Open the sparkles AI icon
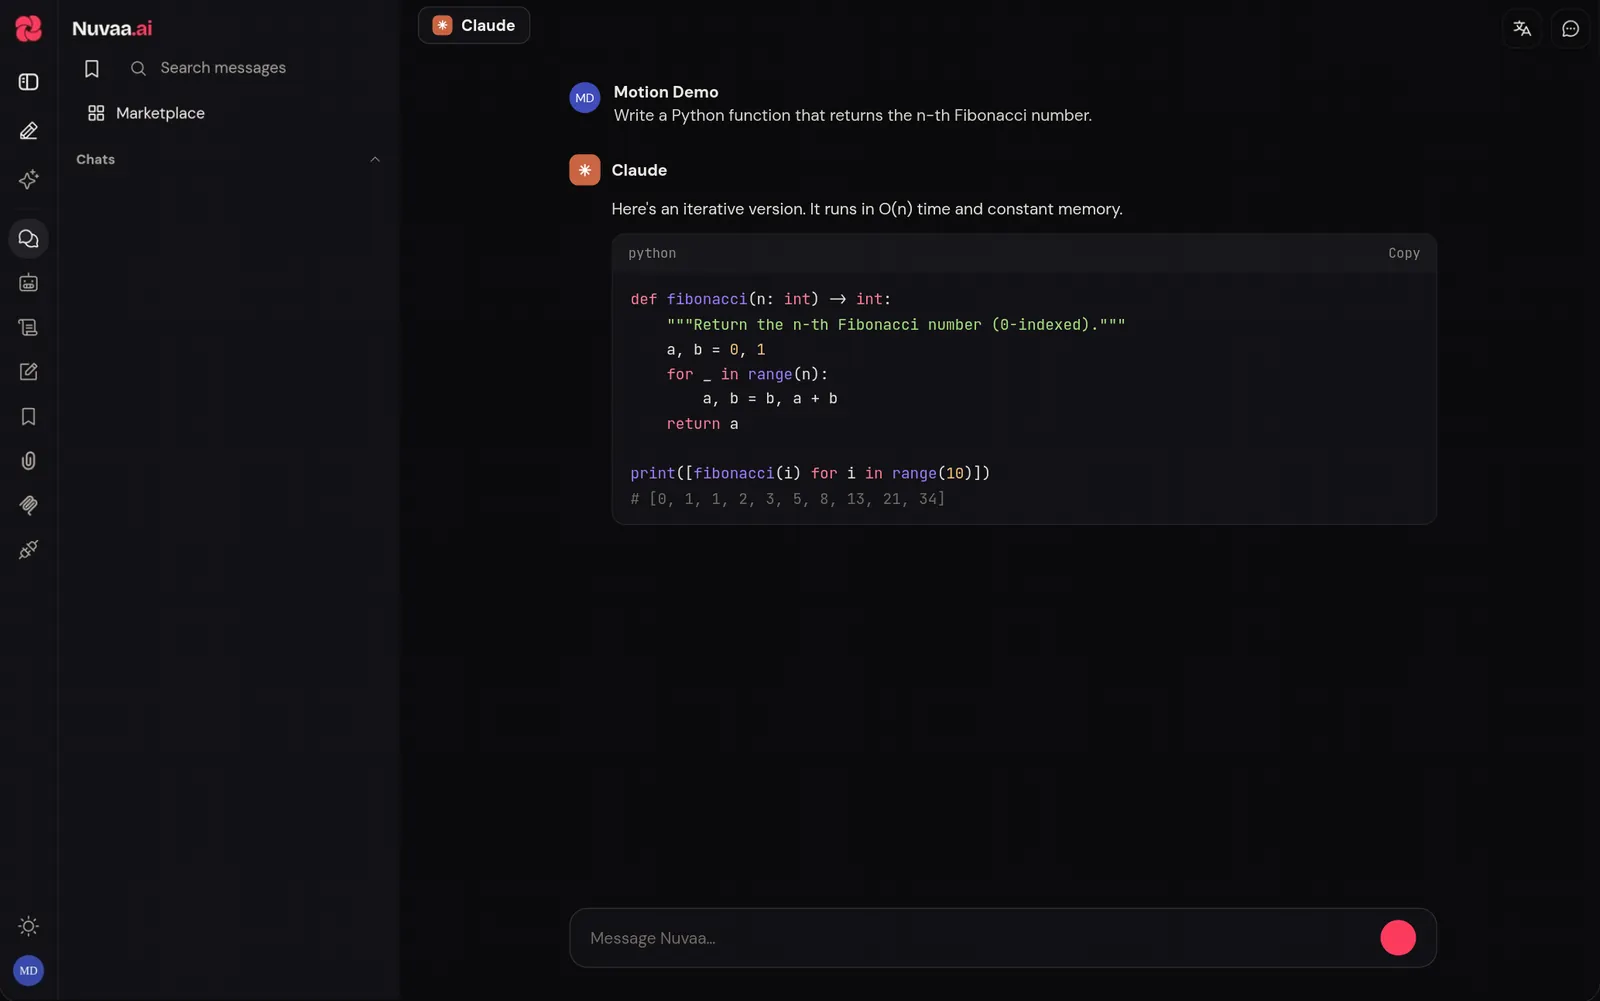This screenshot has width=1600, height=1001. click(x=29, y=180)
